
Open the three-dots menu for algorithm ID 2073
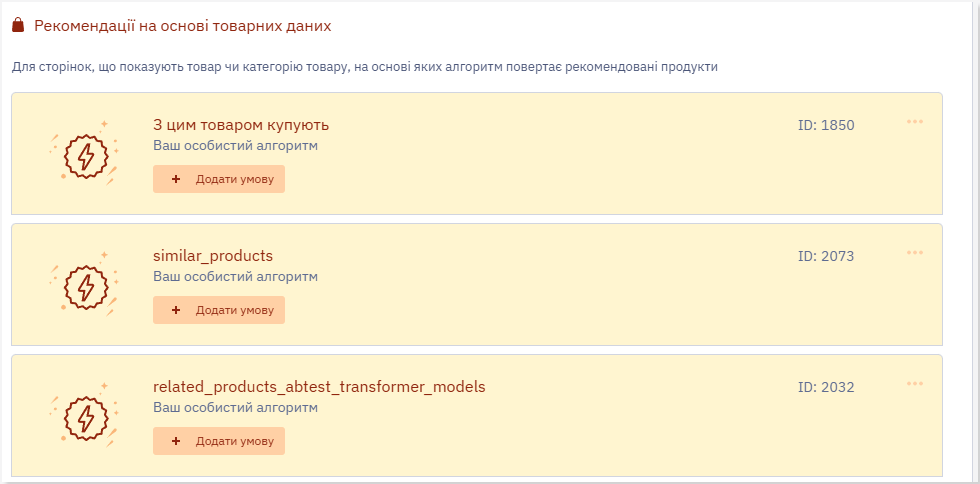coord(914,253)
